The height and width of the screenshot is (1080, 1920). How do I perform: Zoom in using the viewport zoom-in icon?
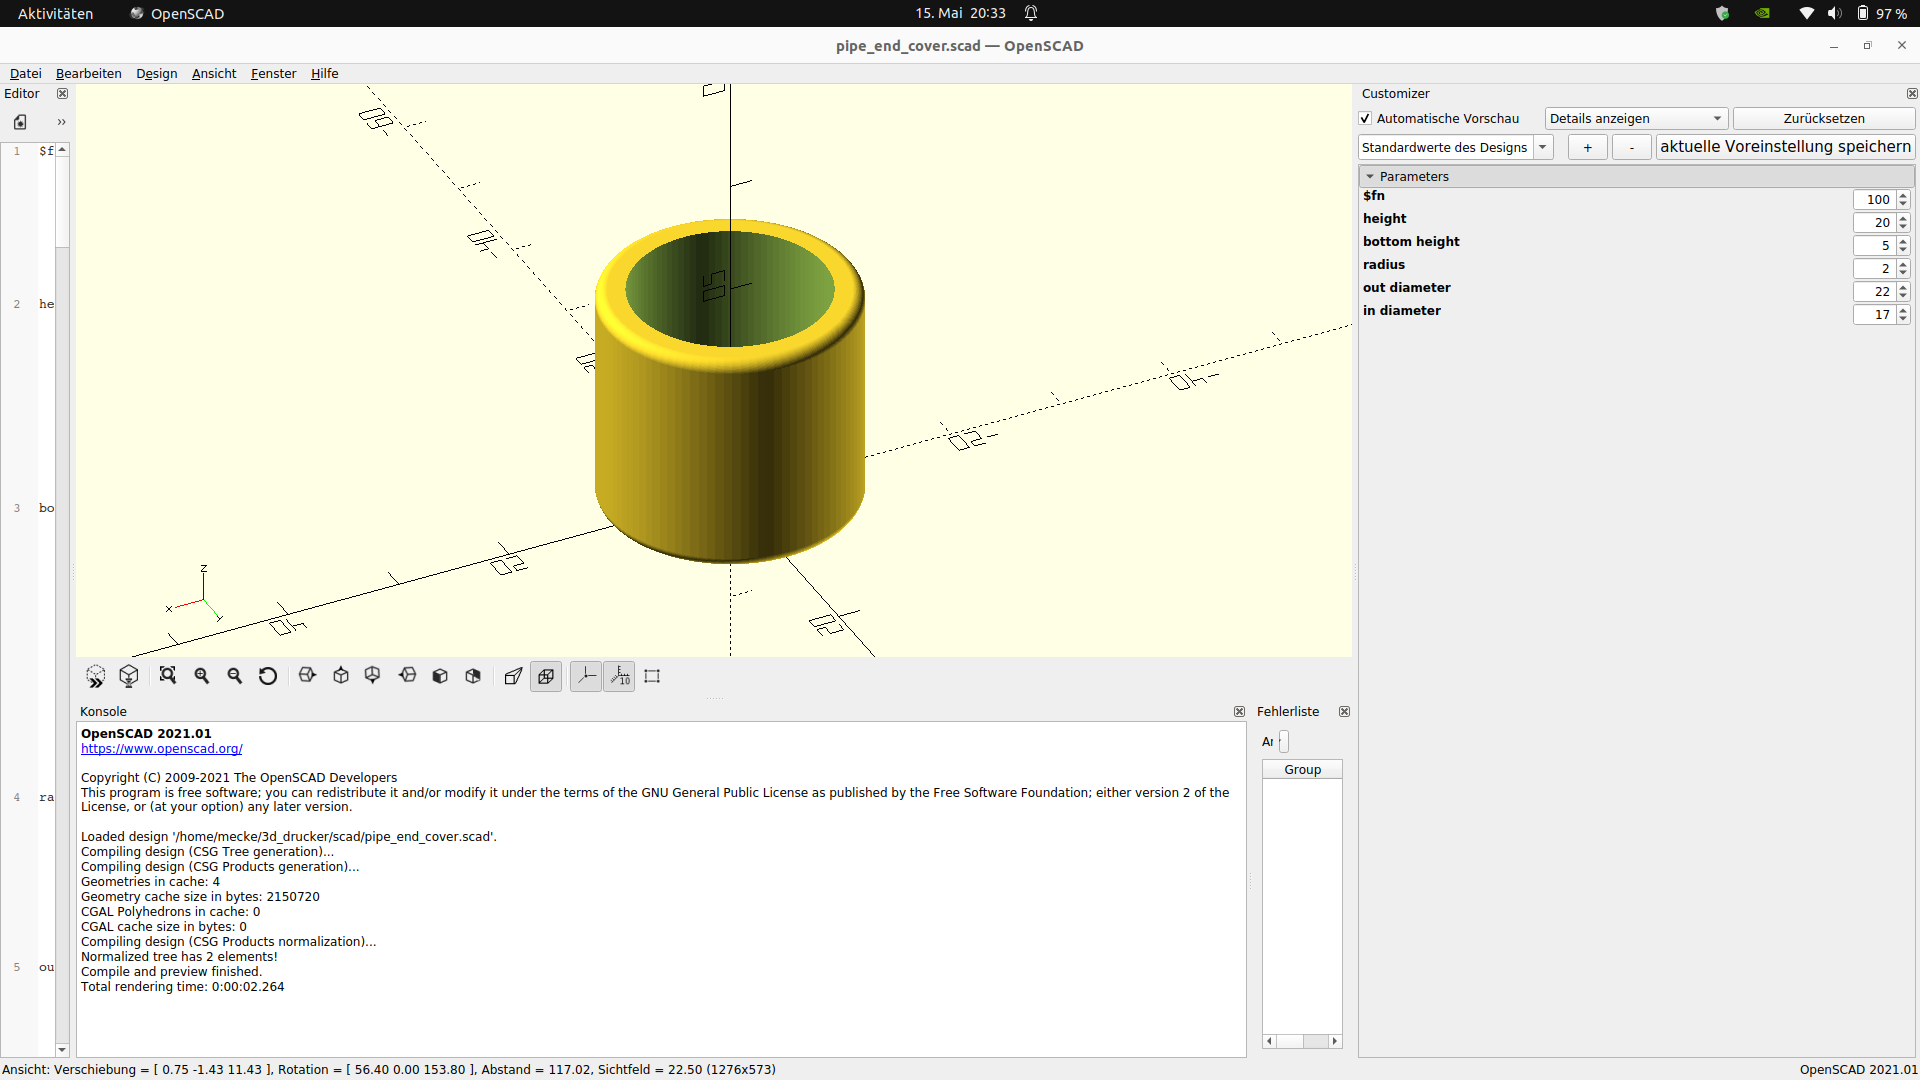point(200,676)
